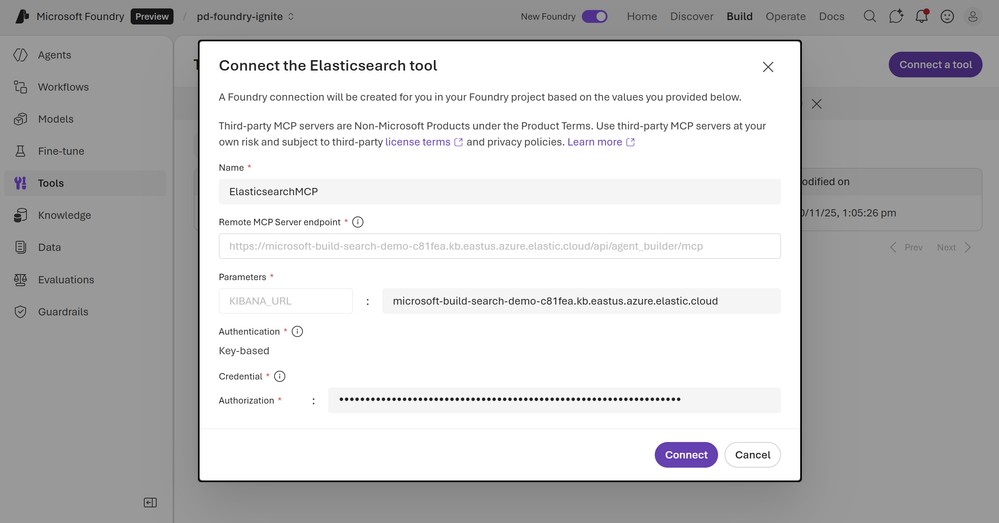
Task: Open notifications bell icon
Action: [x=922, y=17]
